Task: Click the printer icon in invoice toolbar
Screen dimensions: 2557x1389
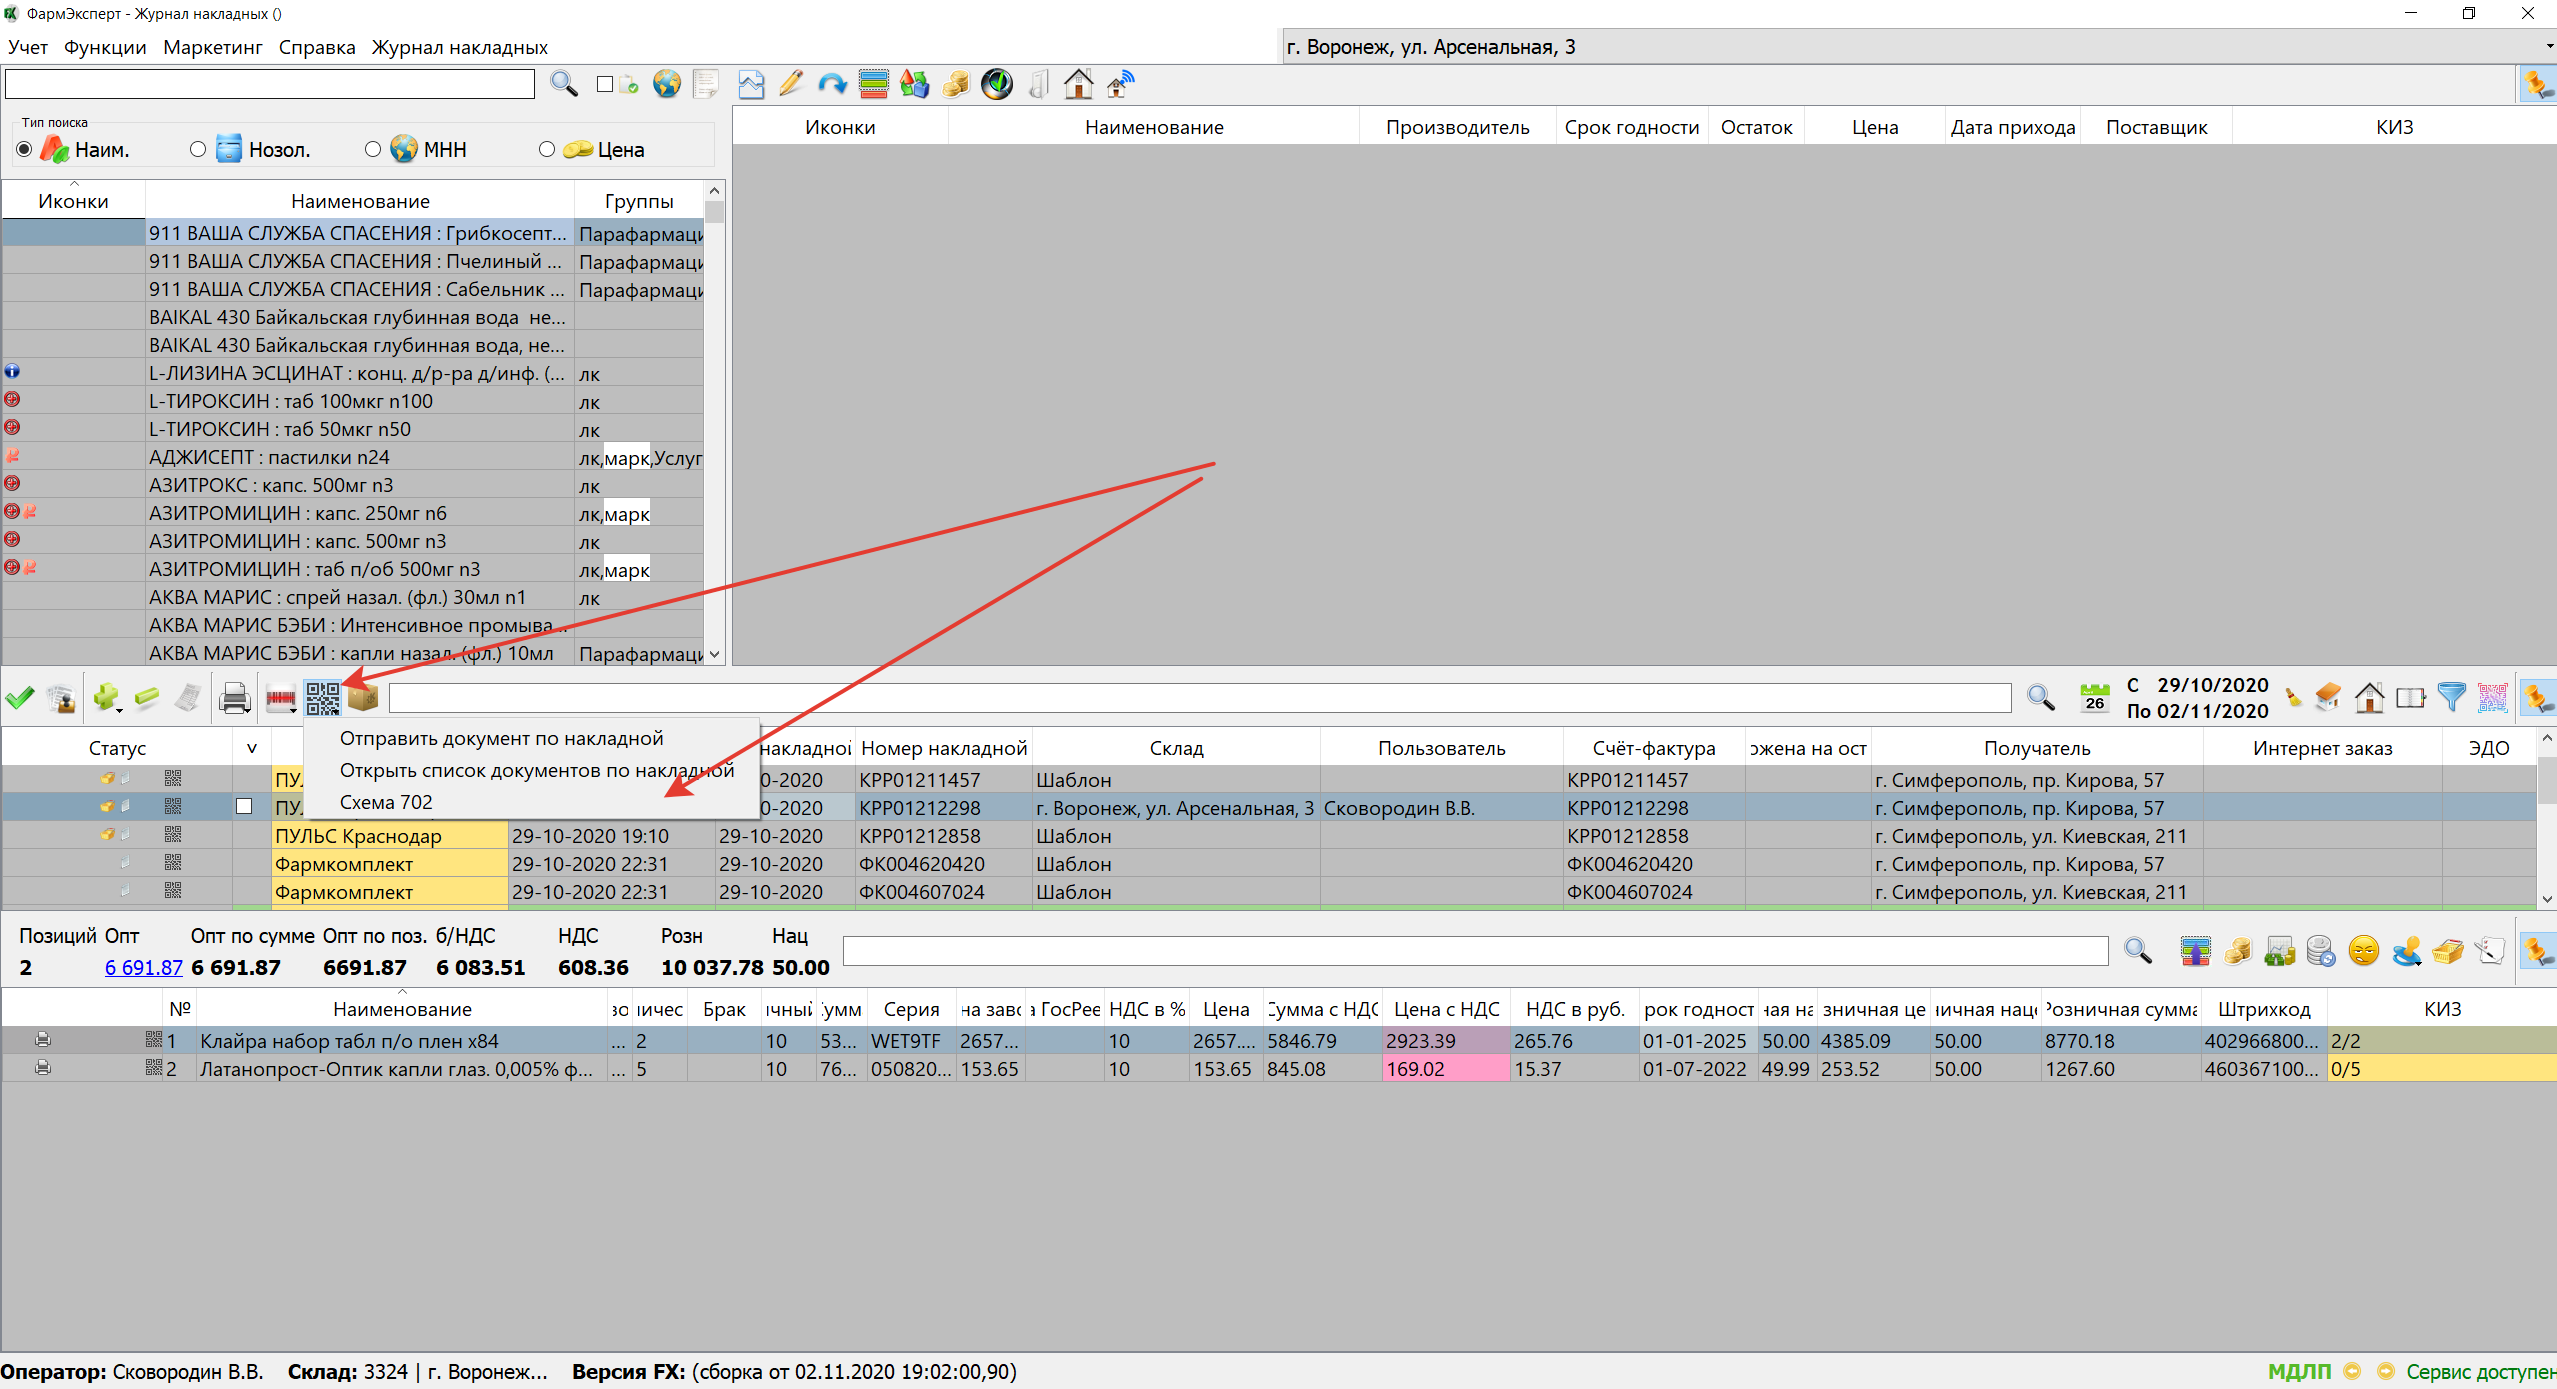Action: click(234, 697)
